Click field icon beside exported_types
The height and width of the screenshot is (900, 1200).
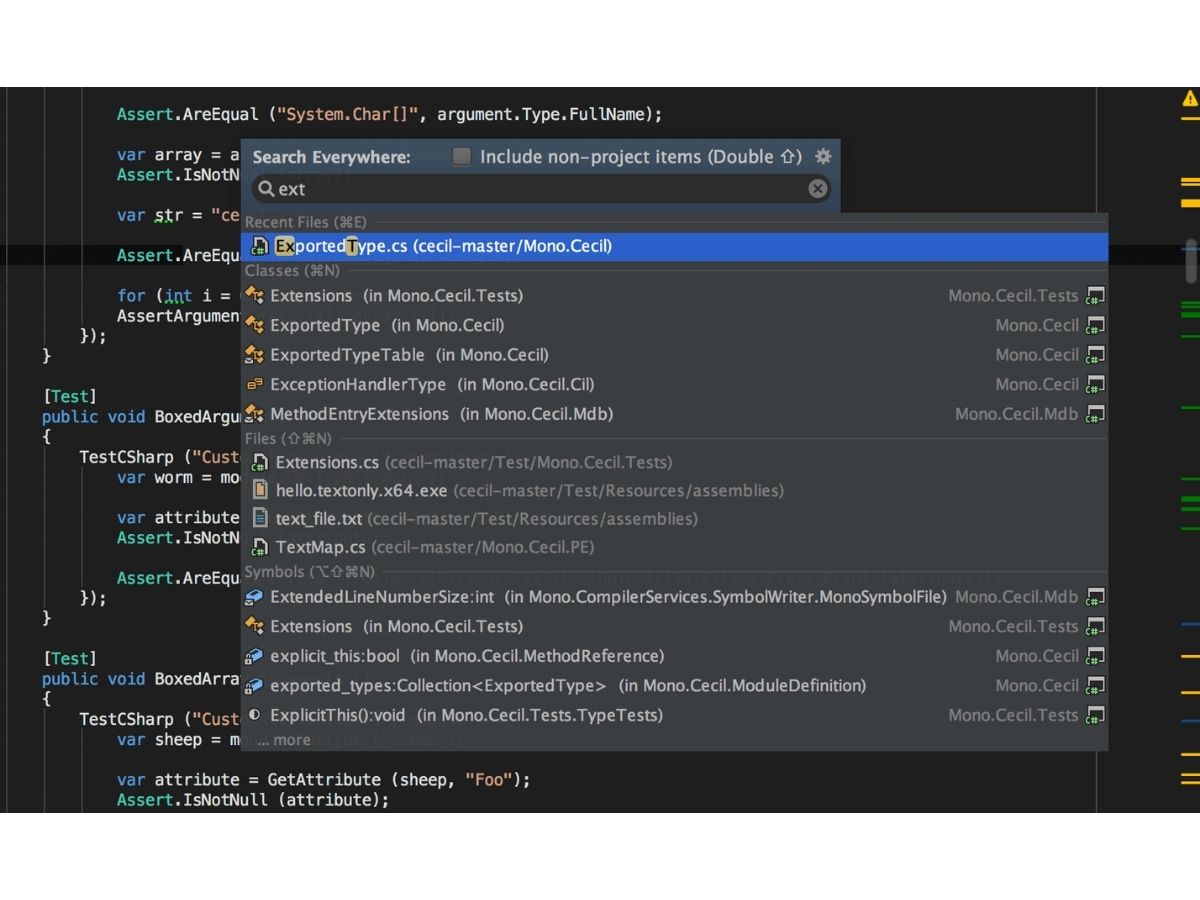tap(254, 686)
